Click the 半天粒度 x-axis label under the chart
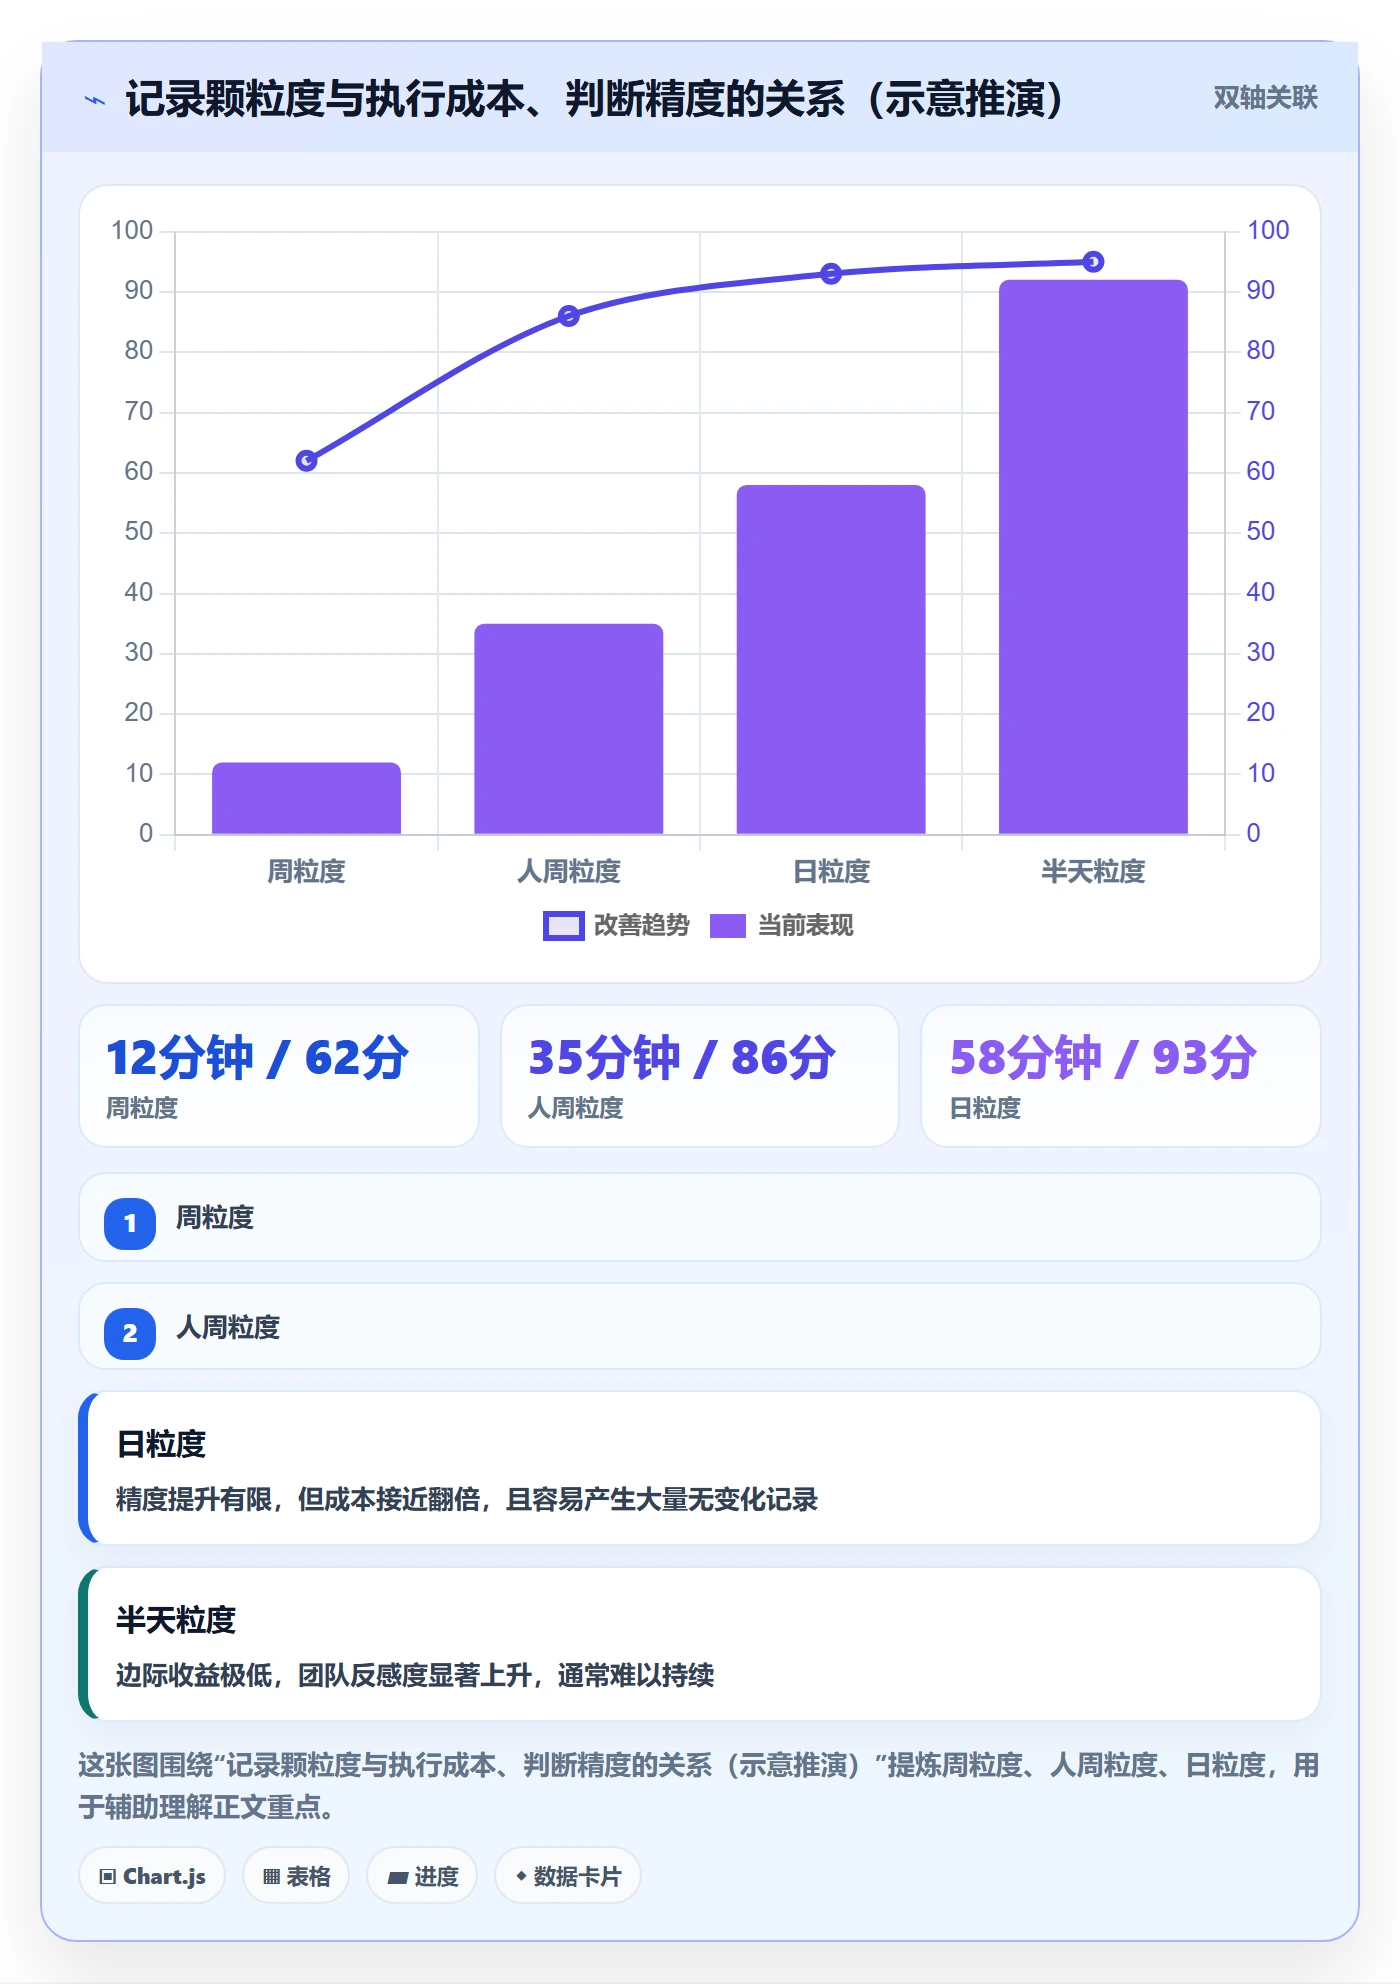Viewport: 1400px width, 1984px height. pos(1093,872)
